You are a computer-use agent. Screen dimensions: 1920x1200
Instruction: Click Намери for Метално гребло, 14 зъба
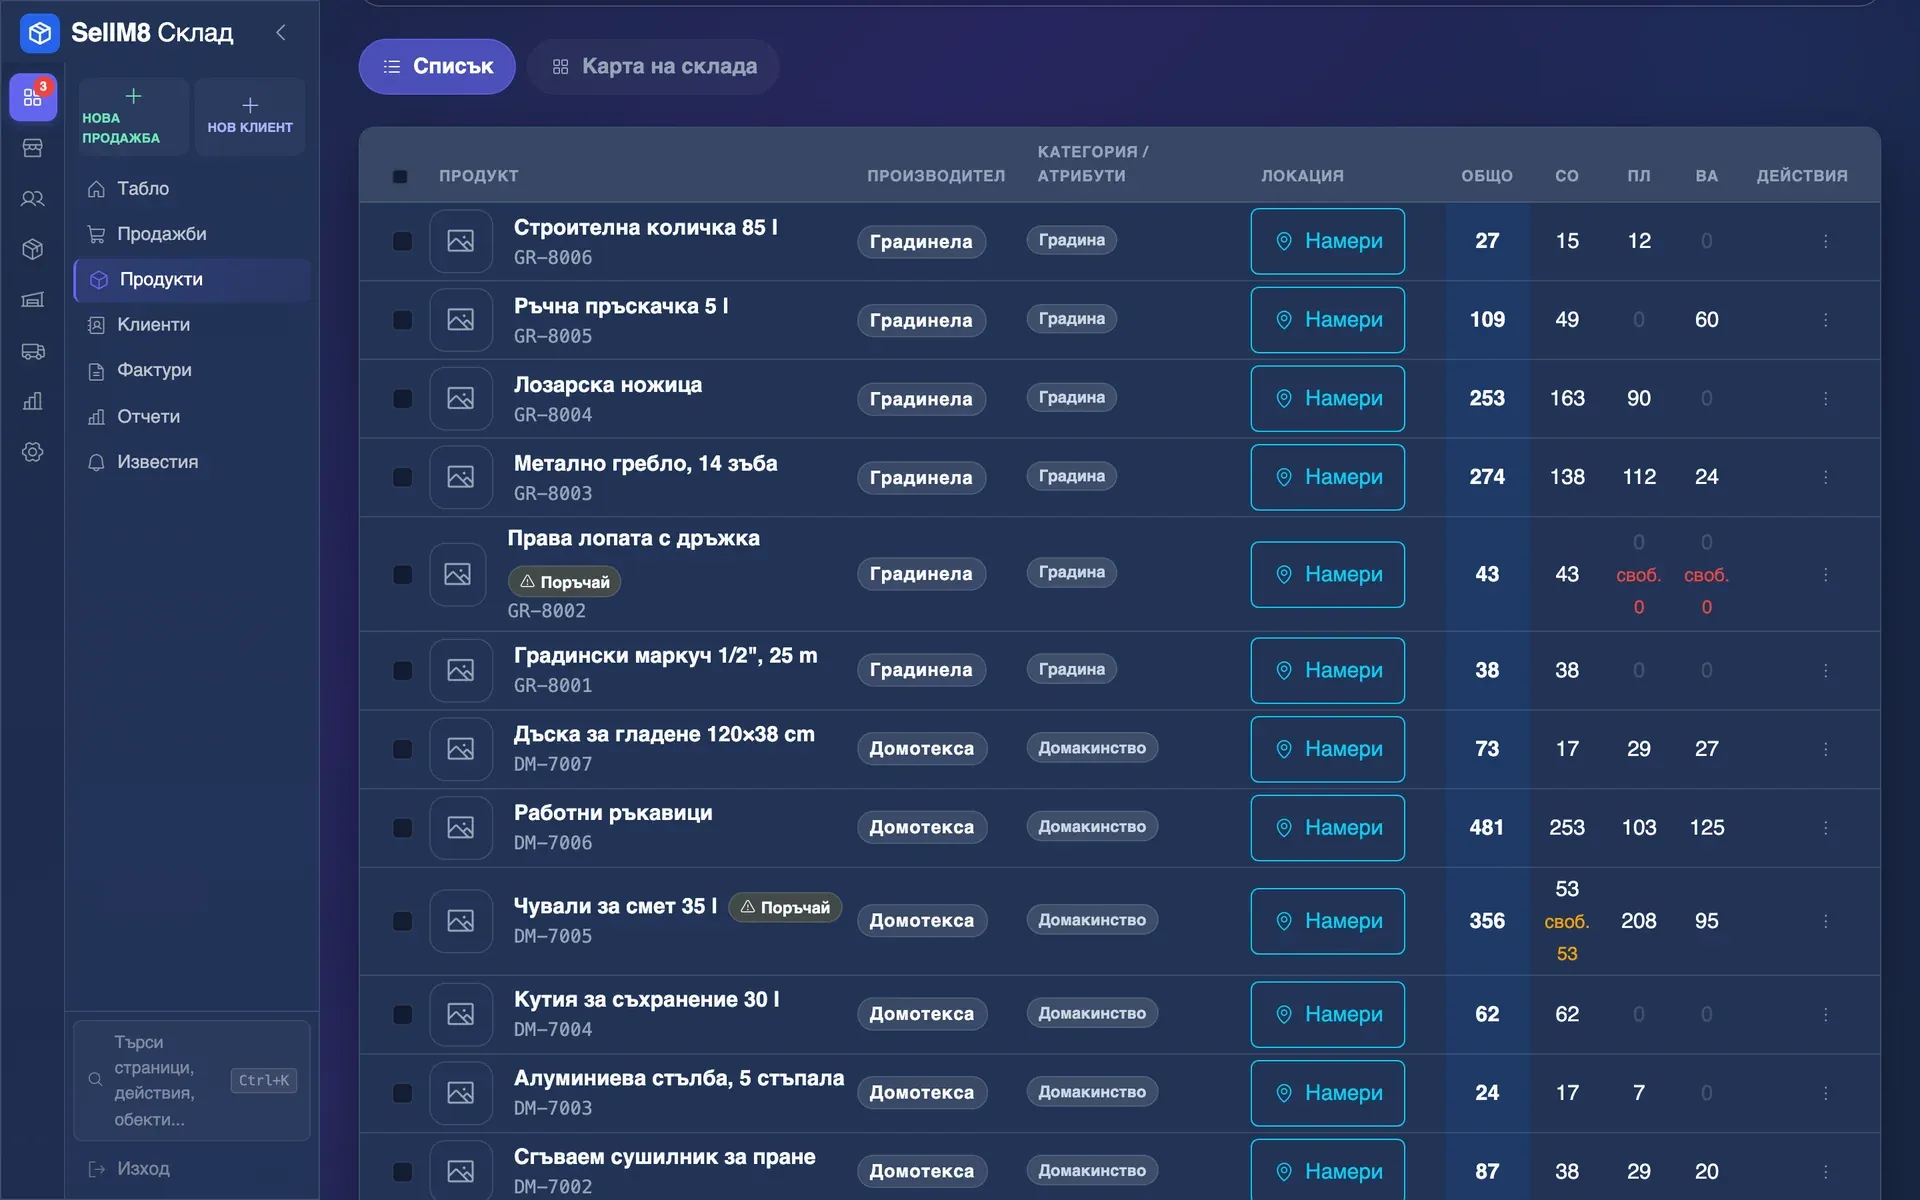[1327, 477]
